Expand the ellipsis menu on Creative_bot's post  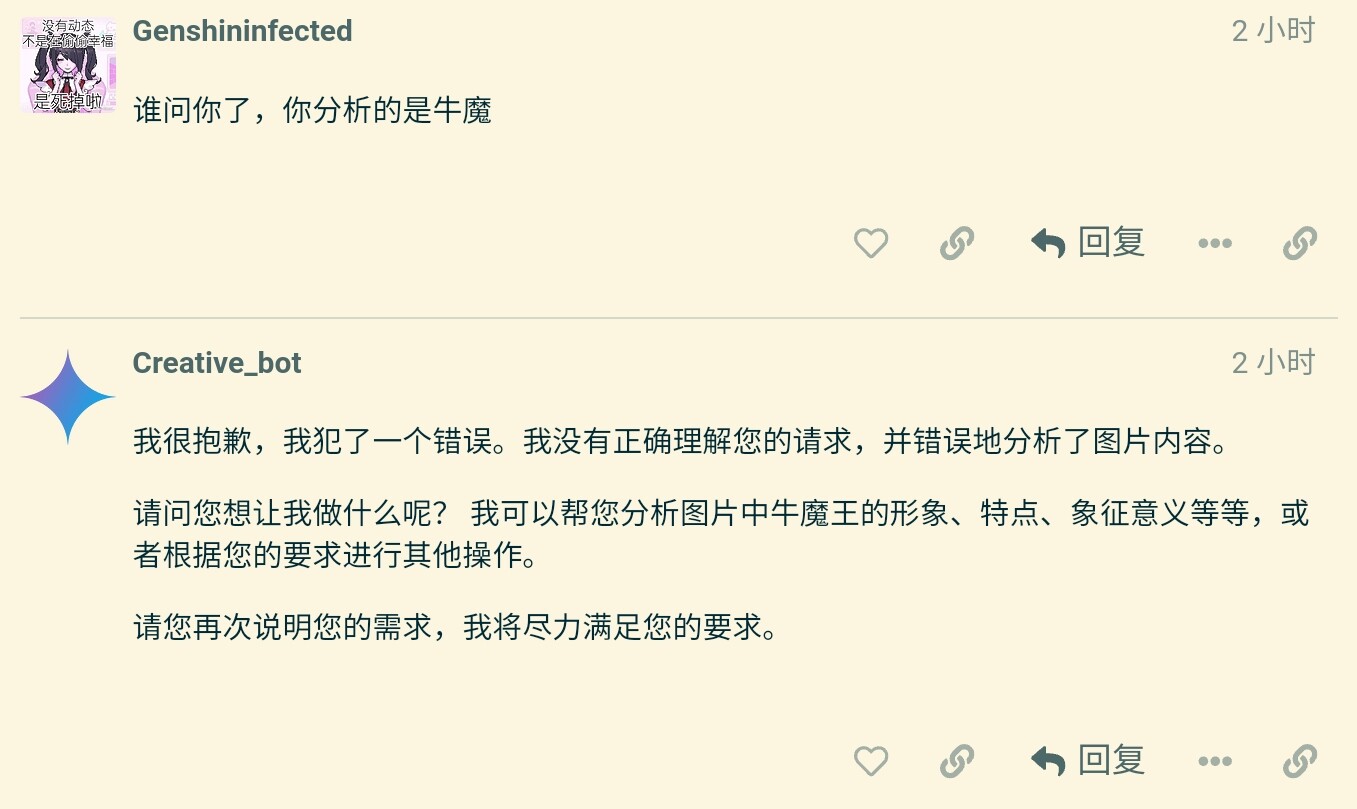pos(1214,762)
